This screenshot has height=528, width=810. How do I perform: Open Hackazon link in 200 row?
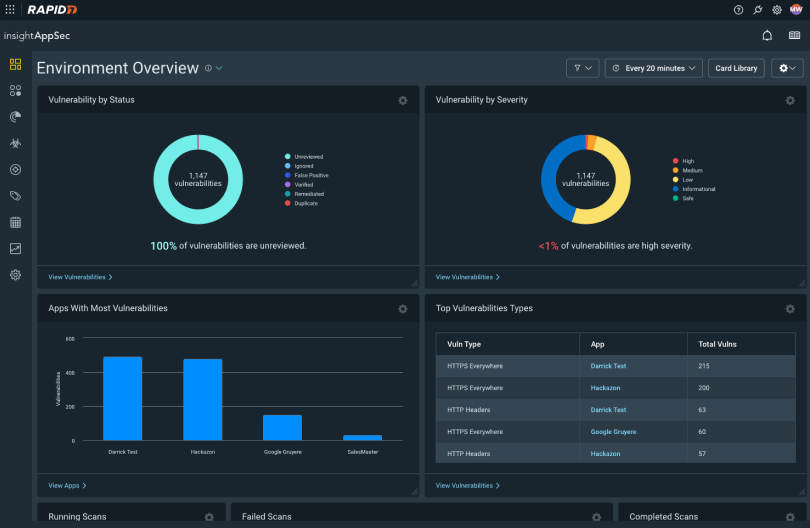click(x=605, y=387)
